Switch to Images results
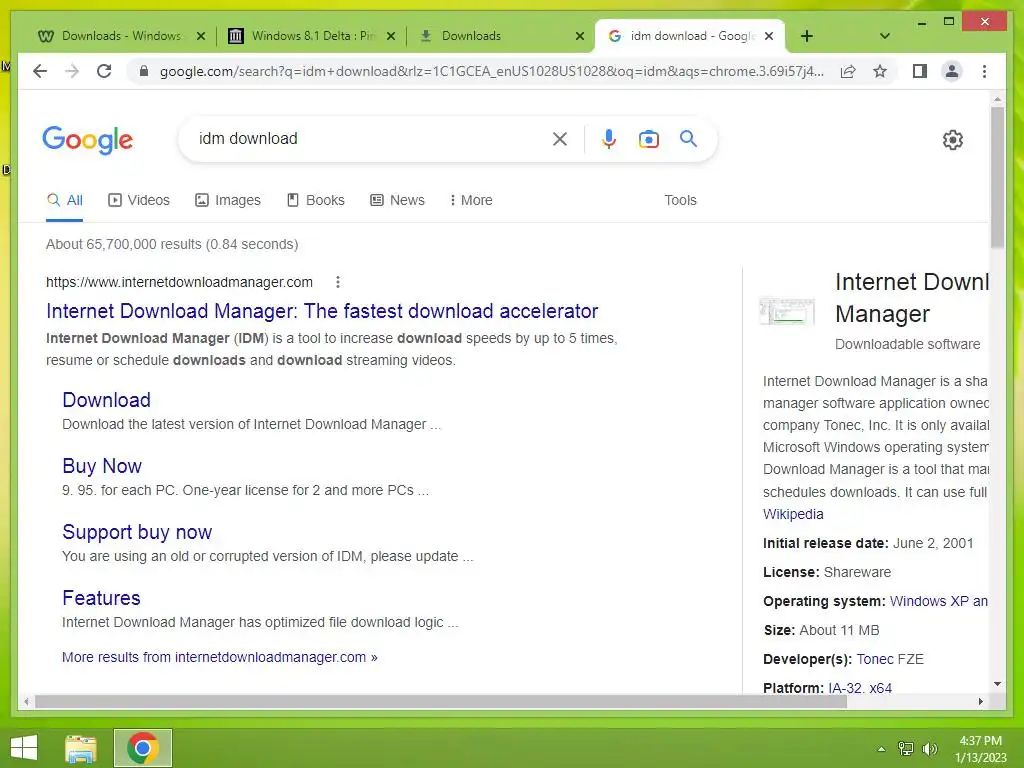Screen dimensions: 1024x768 [228, 200]
